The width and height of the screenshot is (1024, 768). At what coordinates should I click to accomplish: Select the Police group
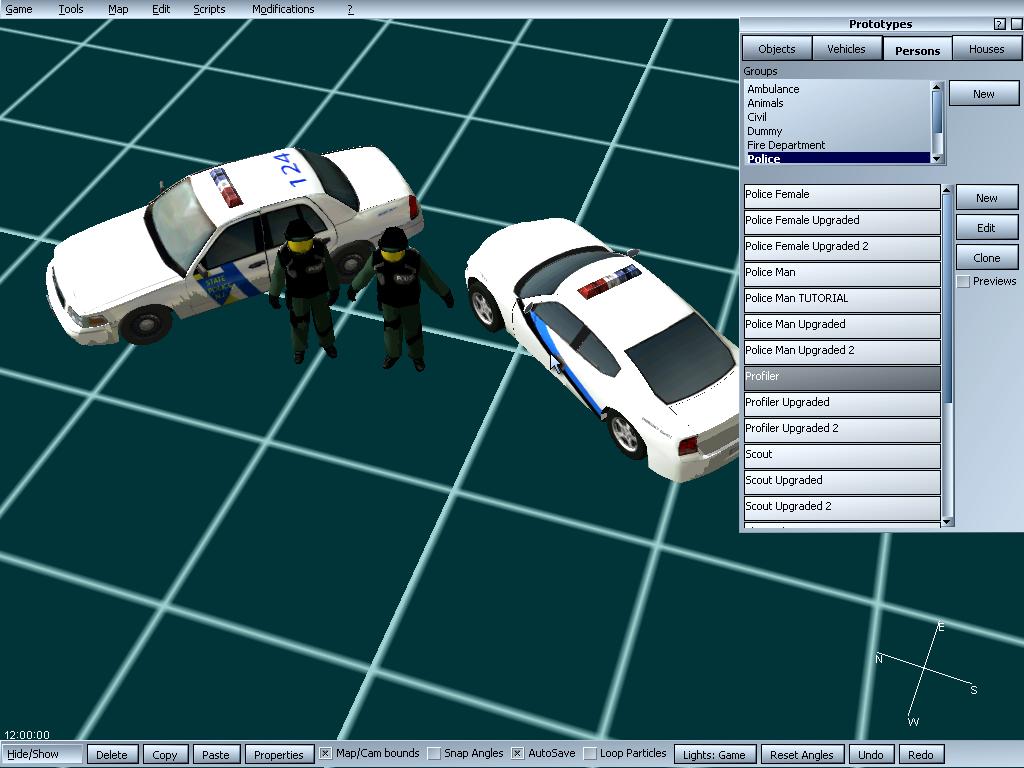pos(838,158)
